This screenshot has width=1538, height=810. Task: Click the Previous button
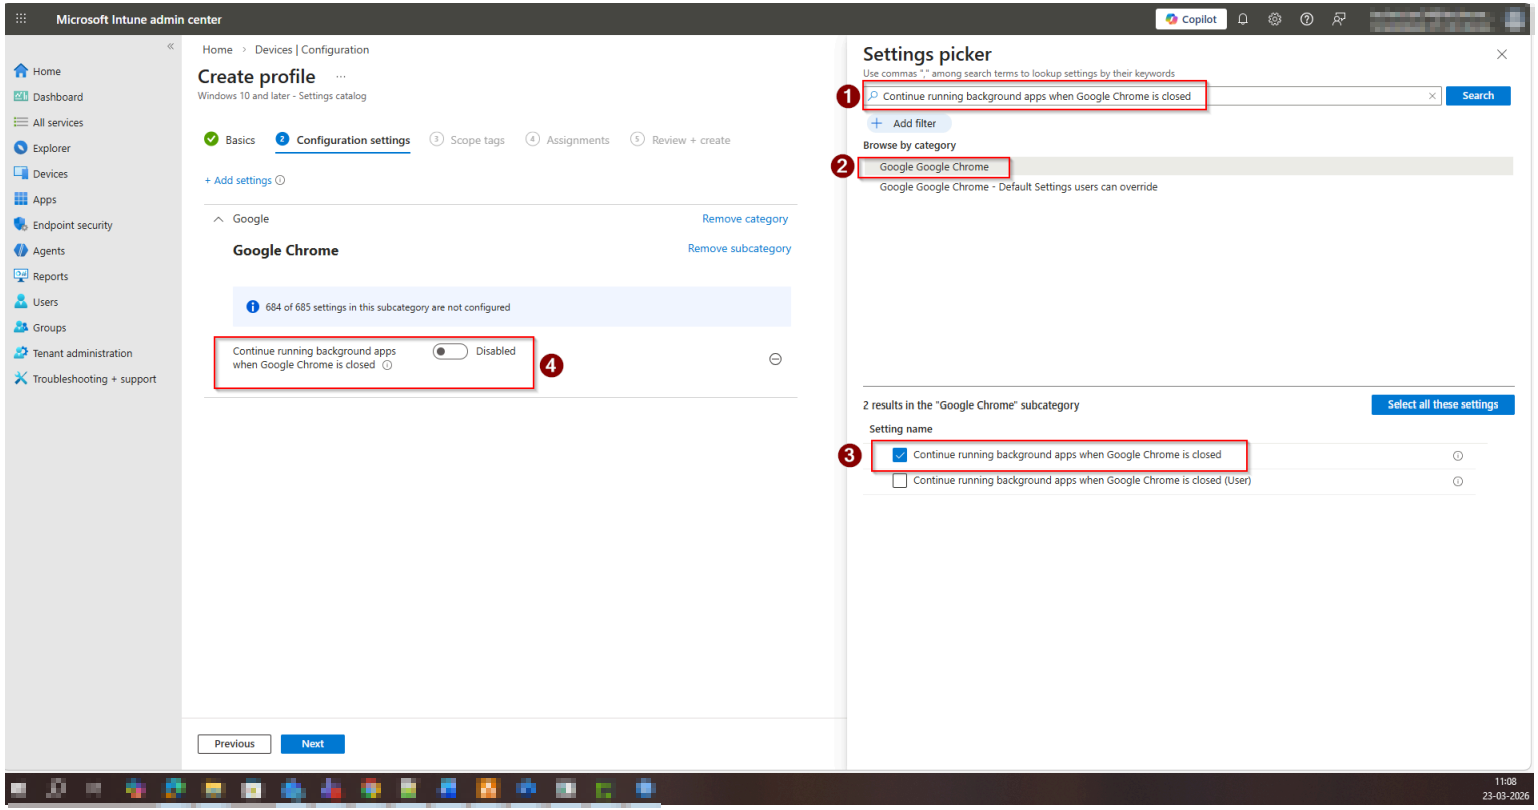click(x=234, y=744)
